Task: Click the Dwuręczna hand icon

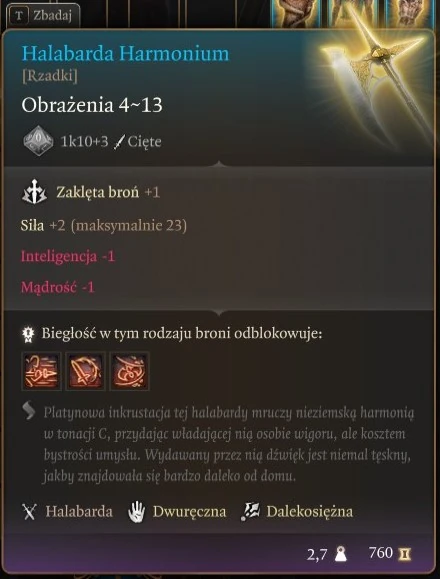Action: pyautogui.click(x=137, y=512)
